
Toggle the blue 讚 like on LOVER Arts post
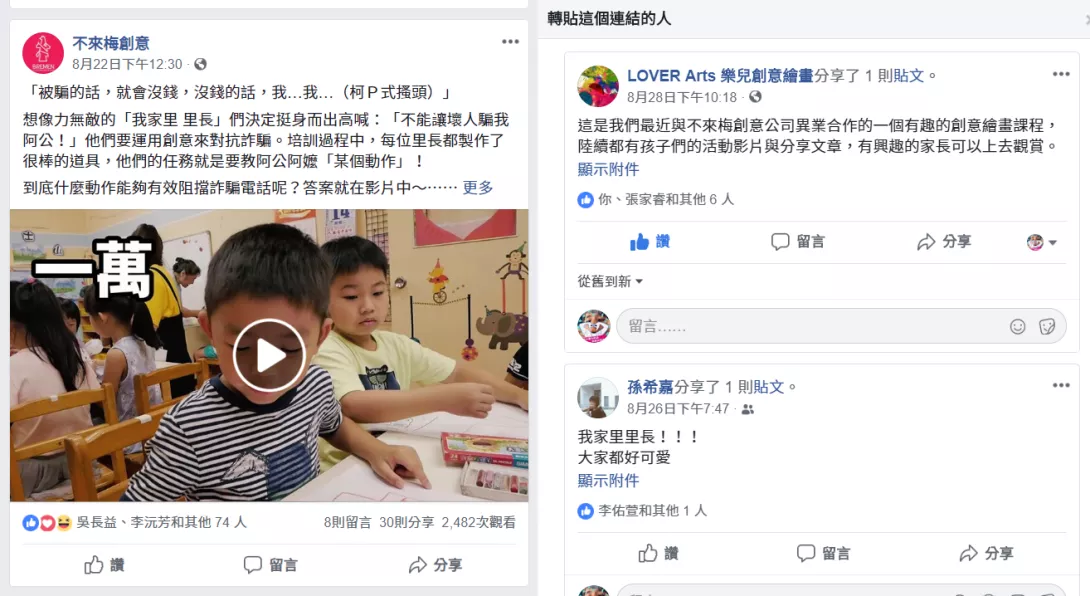point(649,241)
